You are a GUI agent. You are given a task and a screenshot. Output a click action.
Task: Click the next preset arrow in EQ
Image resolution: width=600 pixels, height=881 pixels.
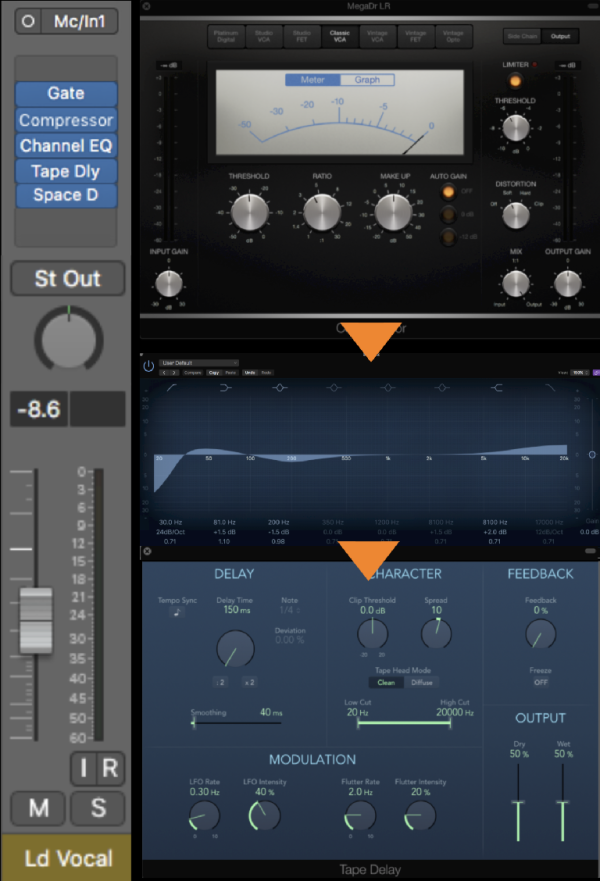point(174,373)
